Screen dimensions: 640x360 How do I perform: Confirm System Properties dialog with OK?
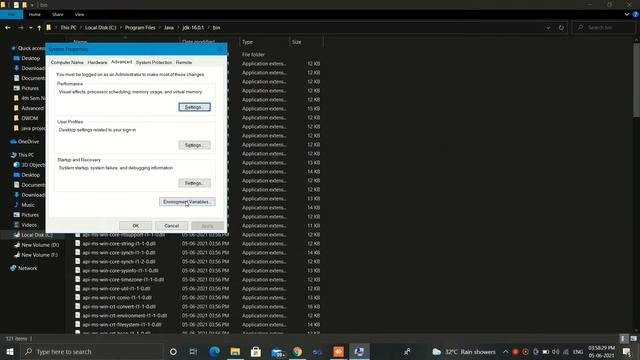pyautogui.click(x=136, y=226)
